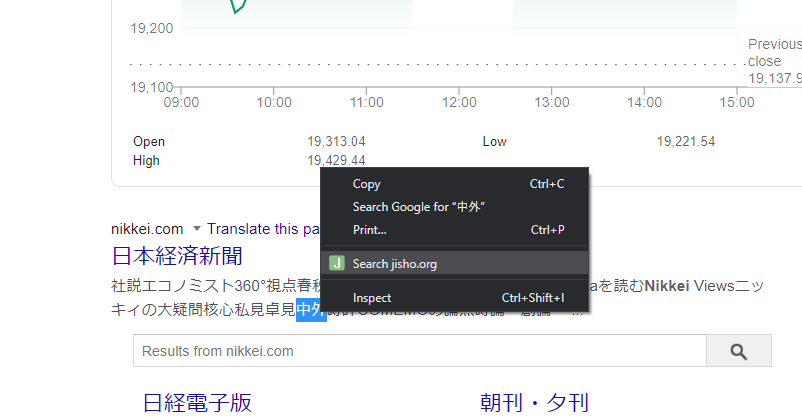Click the magnifier search button for nikkei.com
This screenshot has height=419, width=802.
pyautogui.click(x=739, y=351)
